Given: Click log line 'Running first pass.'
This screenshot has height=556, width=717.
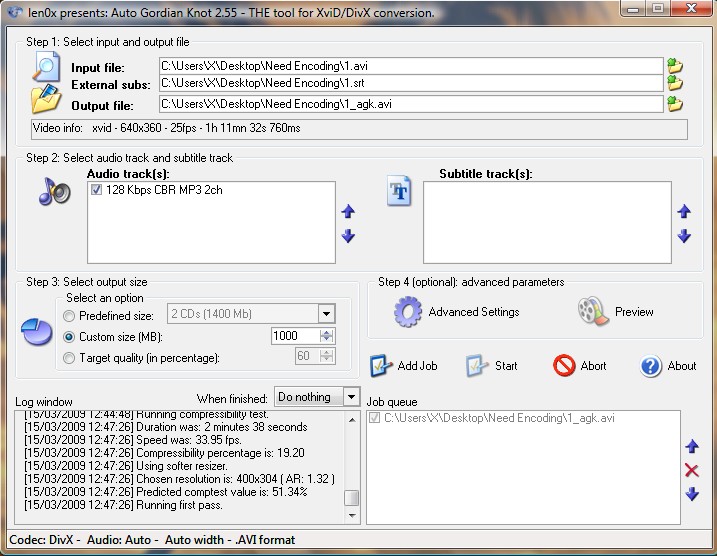Looking at the screenshot, I should pyautogui.click(x=123, y=505).
